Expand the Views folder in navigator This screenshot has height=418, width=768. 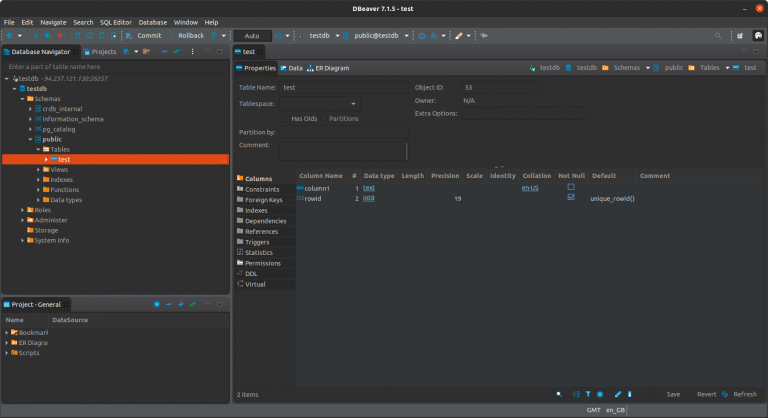(x=39, y=169)
